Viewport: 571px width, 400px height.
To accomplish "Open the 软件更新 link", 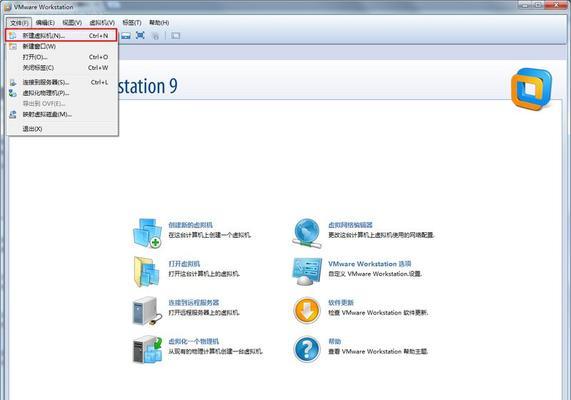I will (341, 302).
